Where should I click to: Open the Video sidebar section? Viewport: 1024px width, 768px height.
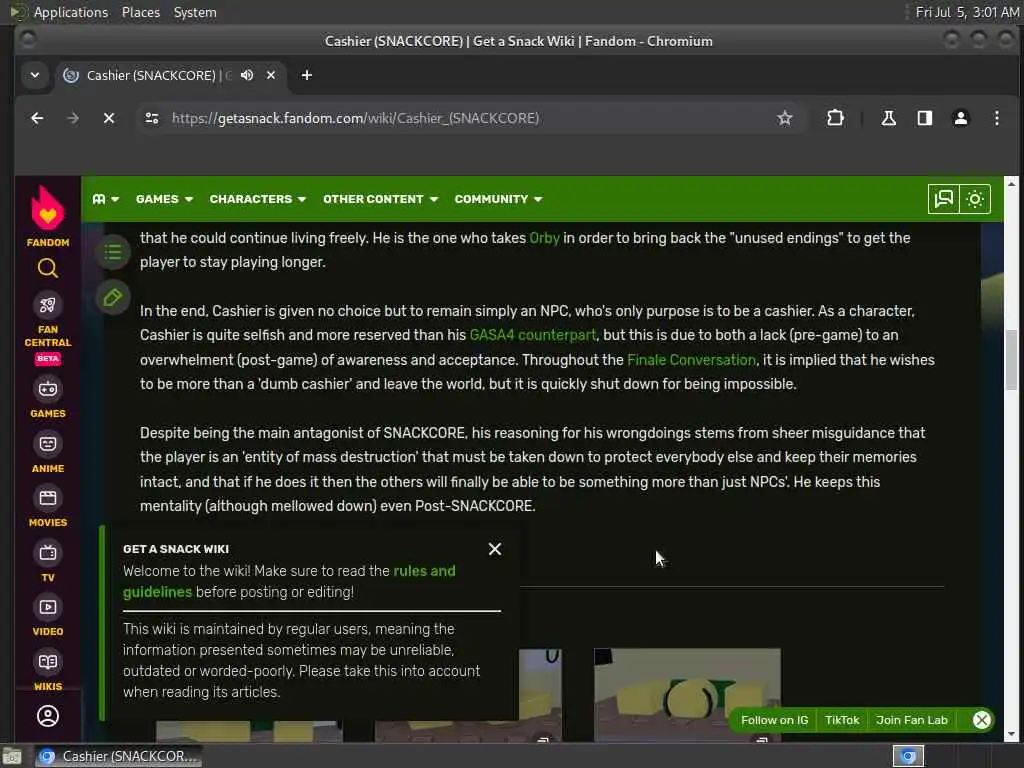[48, 616]
